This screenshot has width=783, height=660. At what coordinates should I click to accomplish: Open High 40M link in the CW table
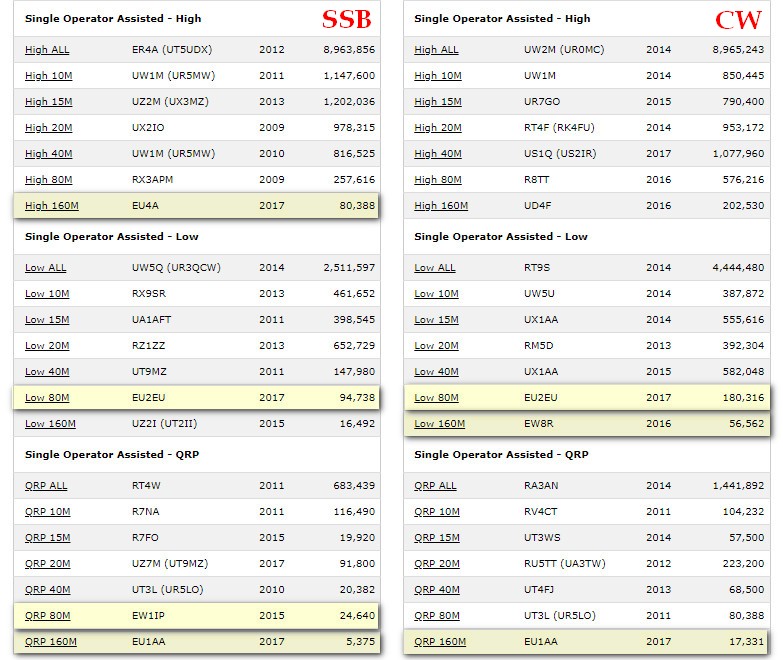tap(437, 154)
